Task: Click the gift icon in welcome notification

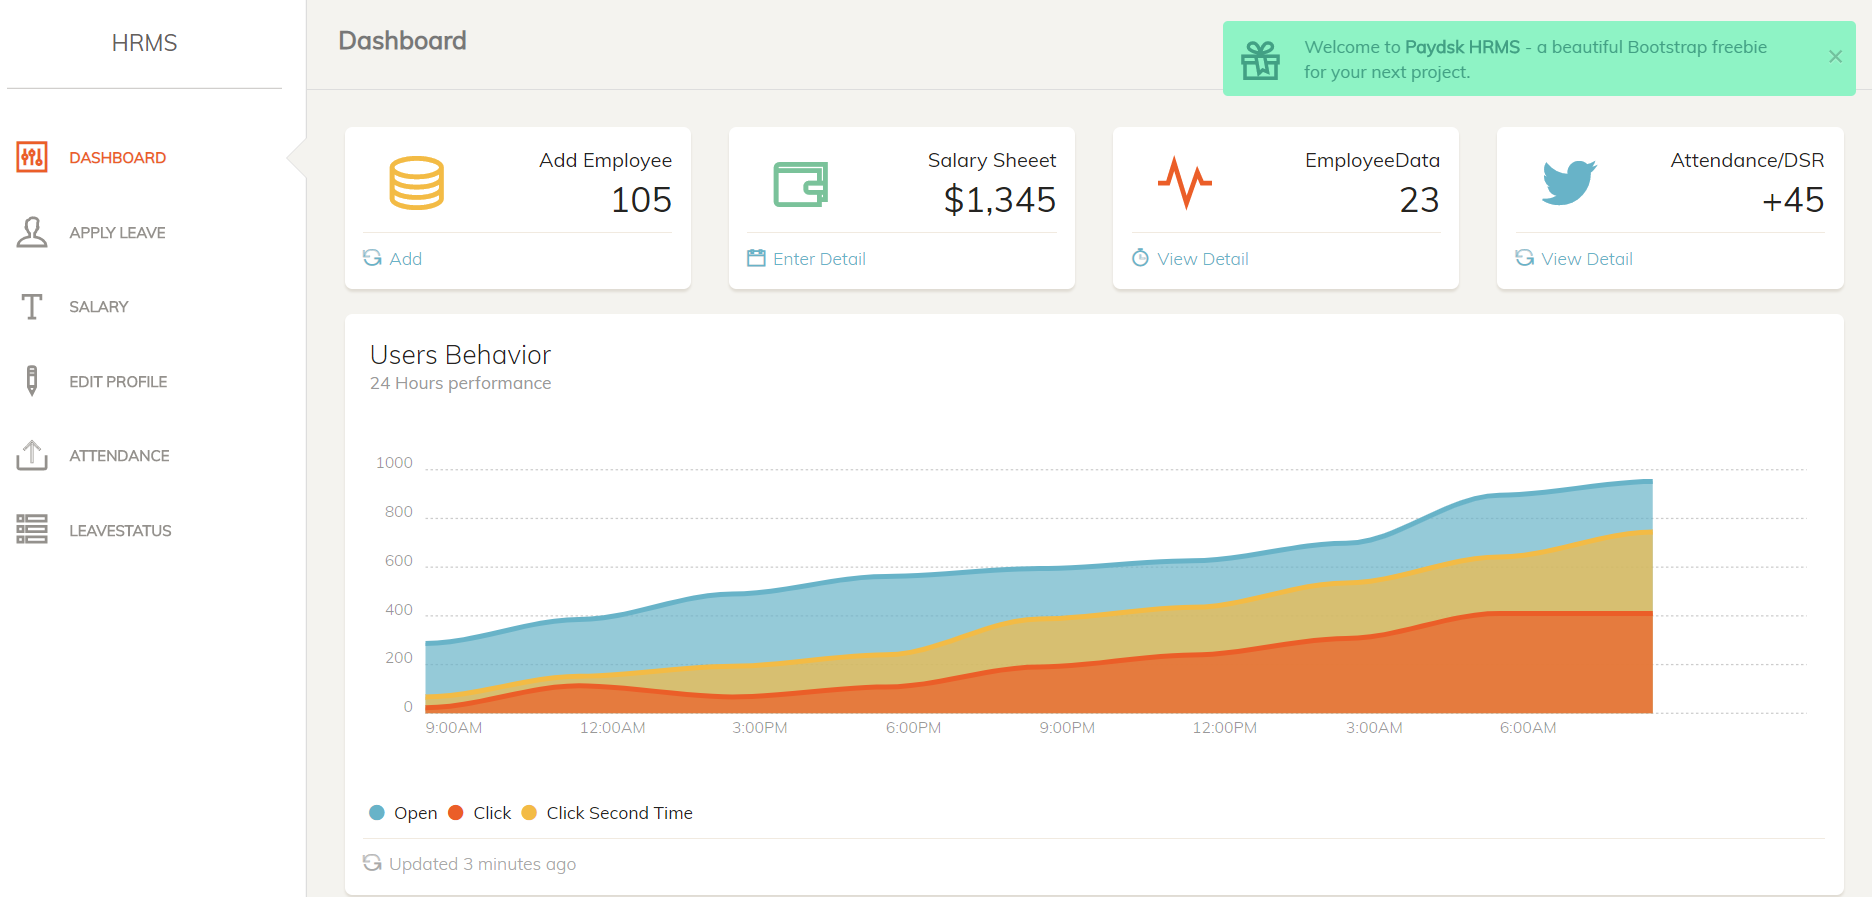Action: click(1260, 60)
